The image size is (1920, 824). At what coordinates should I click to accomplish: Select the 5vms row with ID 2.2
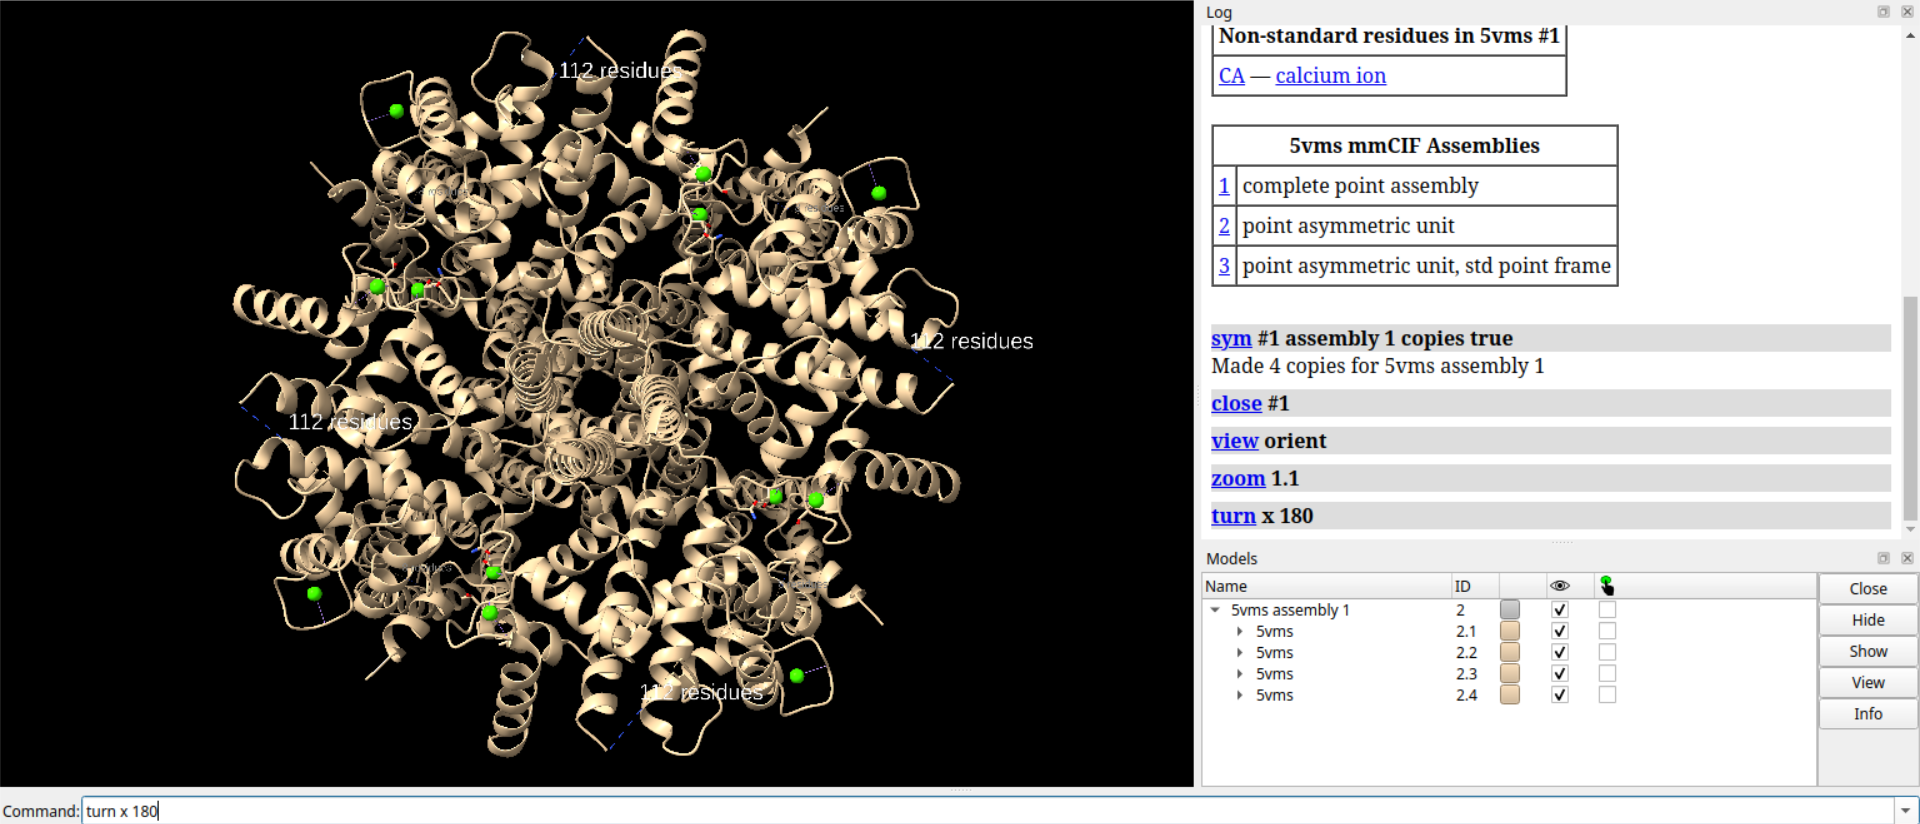(x=1274, y=652)
